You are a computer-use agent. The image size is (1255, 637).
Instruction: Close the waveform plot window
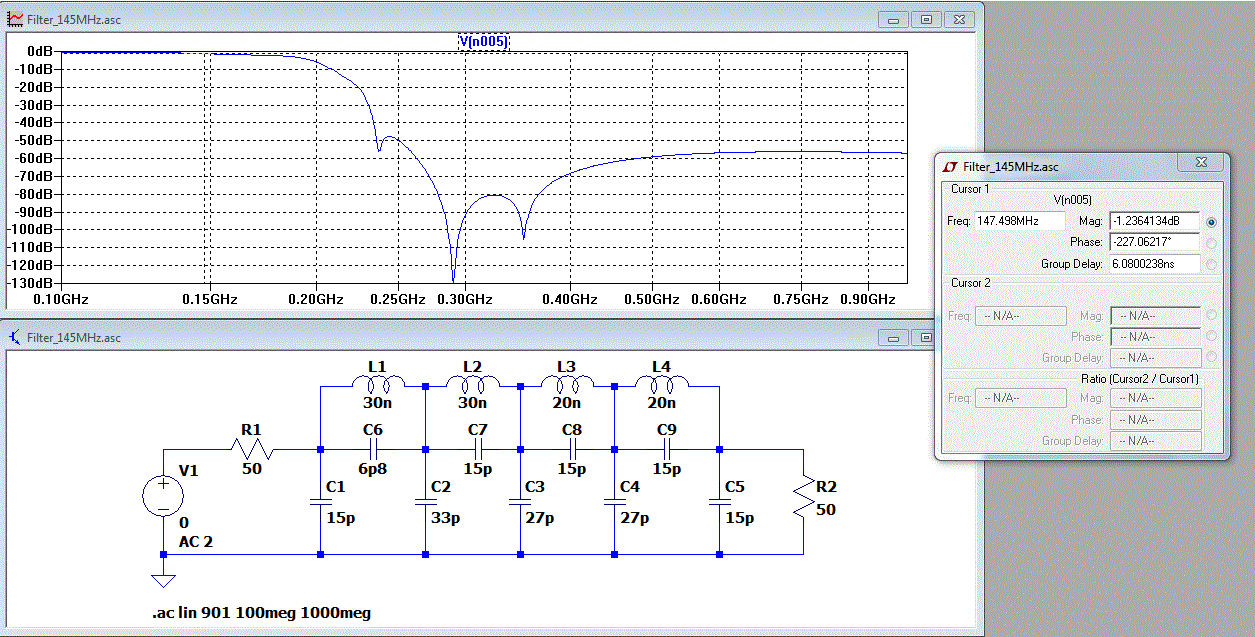point(958,19)
